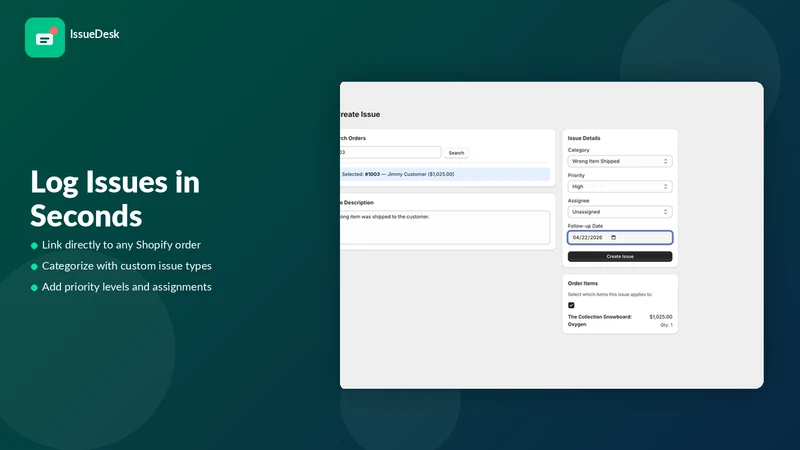The image size is (800, 450).
Task: Click the $1,025.00 item price
Action: pyautogui.click(x=661, y=317)
